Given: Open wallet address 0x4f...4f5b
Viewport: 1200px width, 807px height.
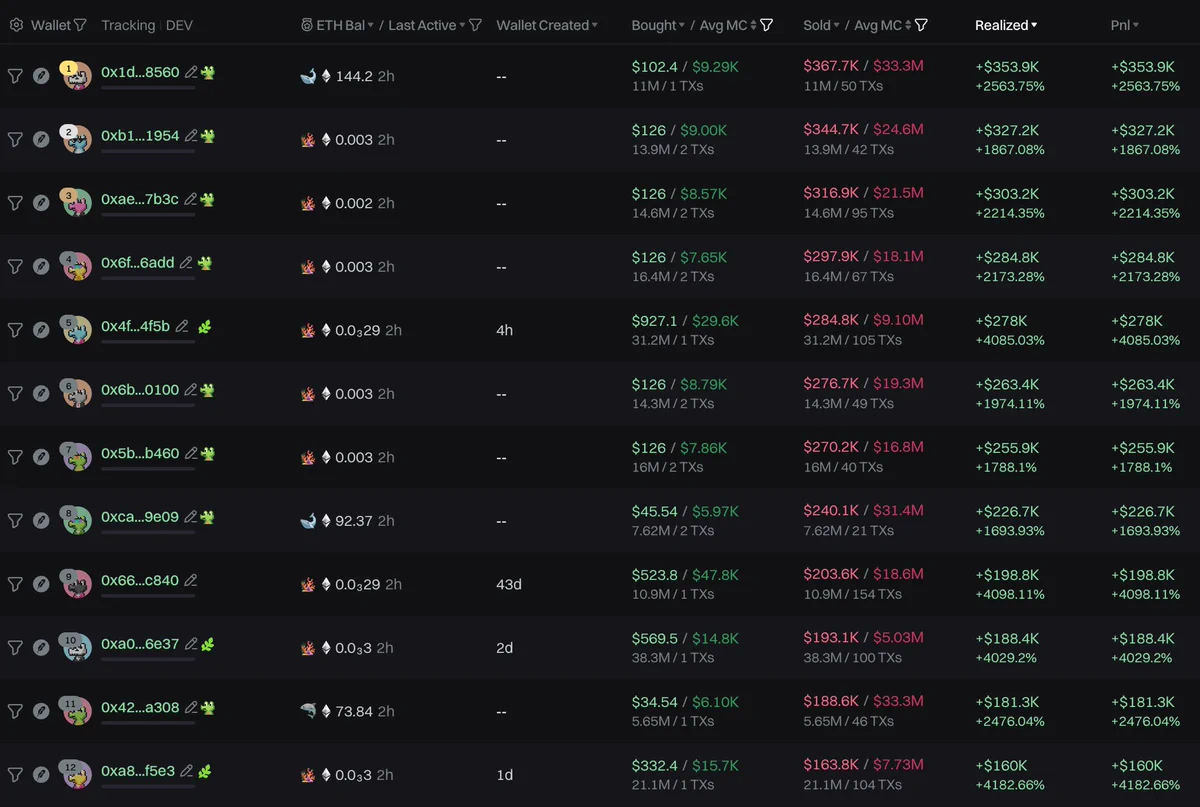Looking at the screenshot, I should pyautogui.click(x=136, y=326).
